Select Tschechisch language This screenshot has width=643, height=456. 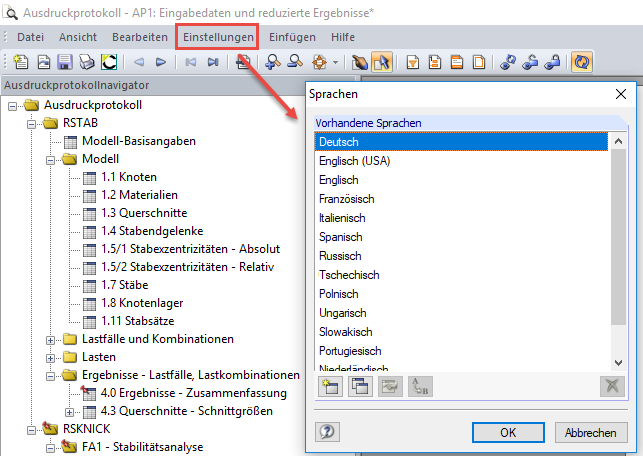click(461, 275)
